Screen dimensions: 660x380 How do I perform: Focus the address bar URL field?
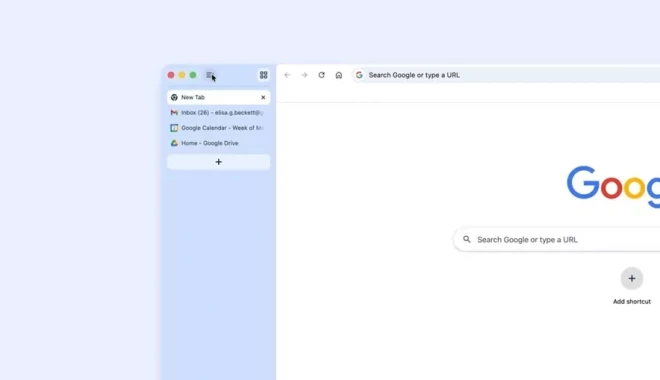[x=505, y=75]
